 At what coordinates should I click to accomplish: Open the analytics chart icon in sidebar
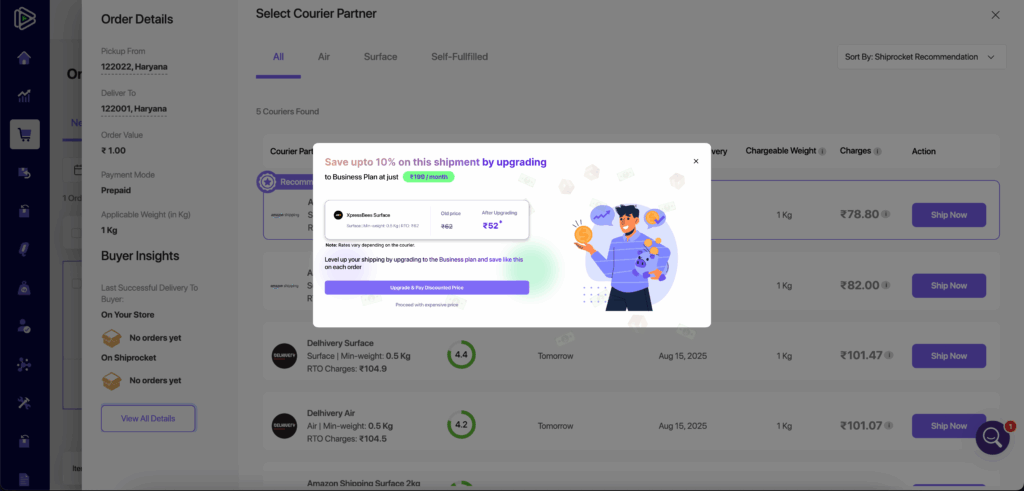tap(24, 96)
